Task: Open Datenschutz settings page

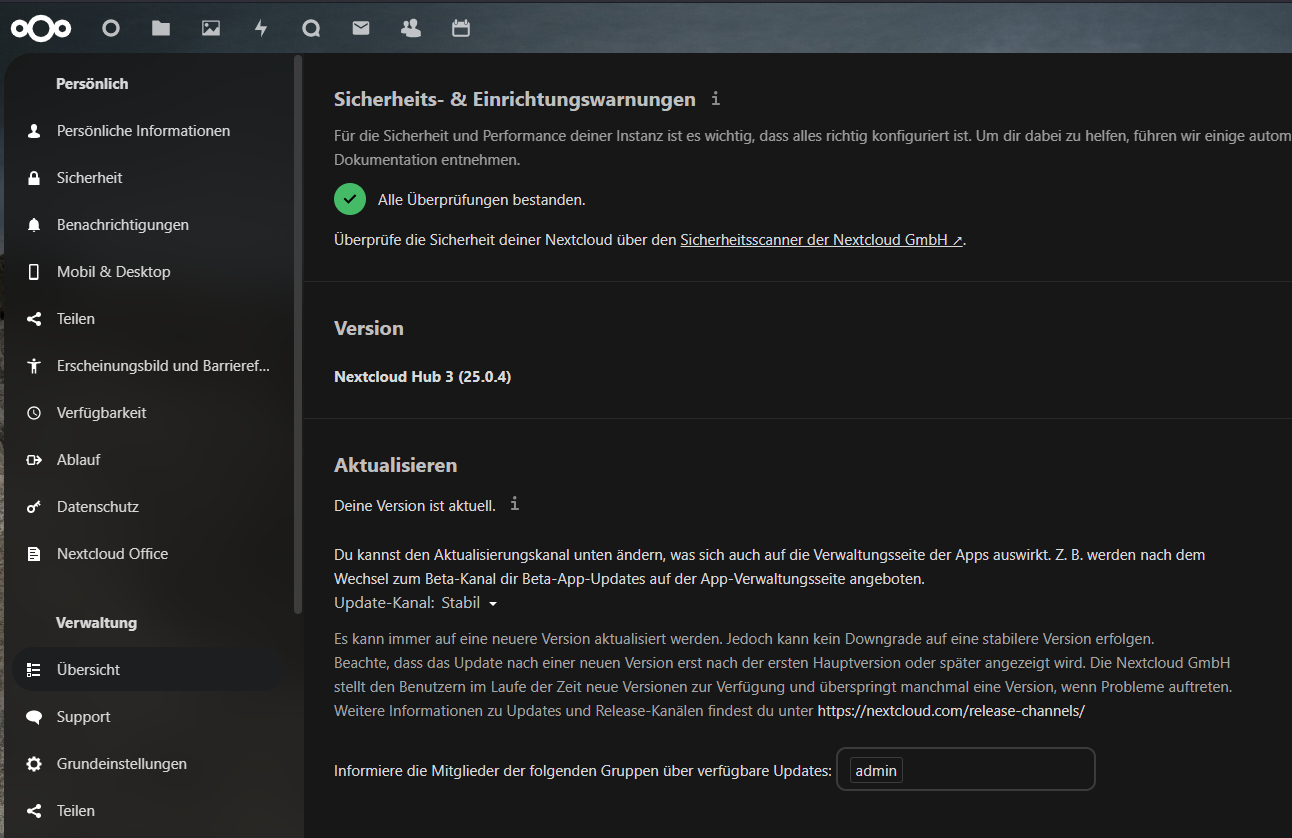Action: point(148,507)
